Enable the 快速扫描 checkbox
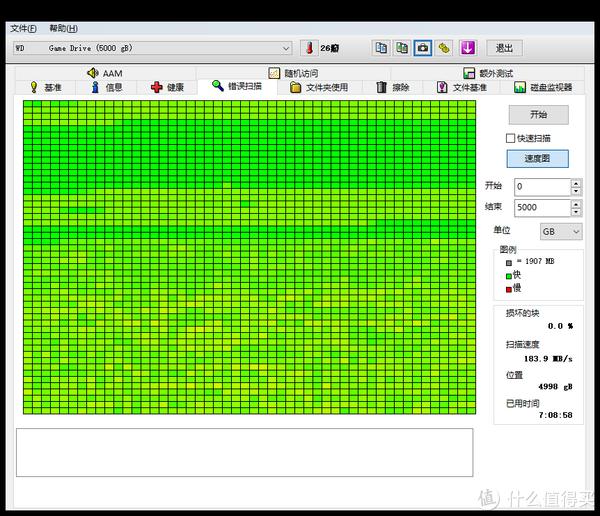Screen dimensions: 600x516 511,138
